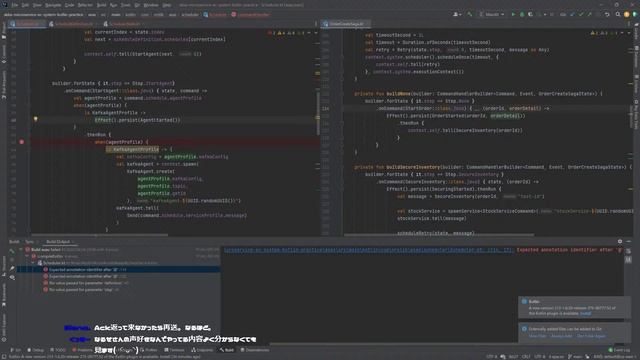Collapse the 'Build main: failed' tree node
This screenshot has width=640, height=360.
[x=21, y=249]
